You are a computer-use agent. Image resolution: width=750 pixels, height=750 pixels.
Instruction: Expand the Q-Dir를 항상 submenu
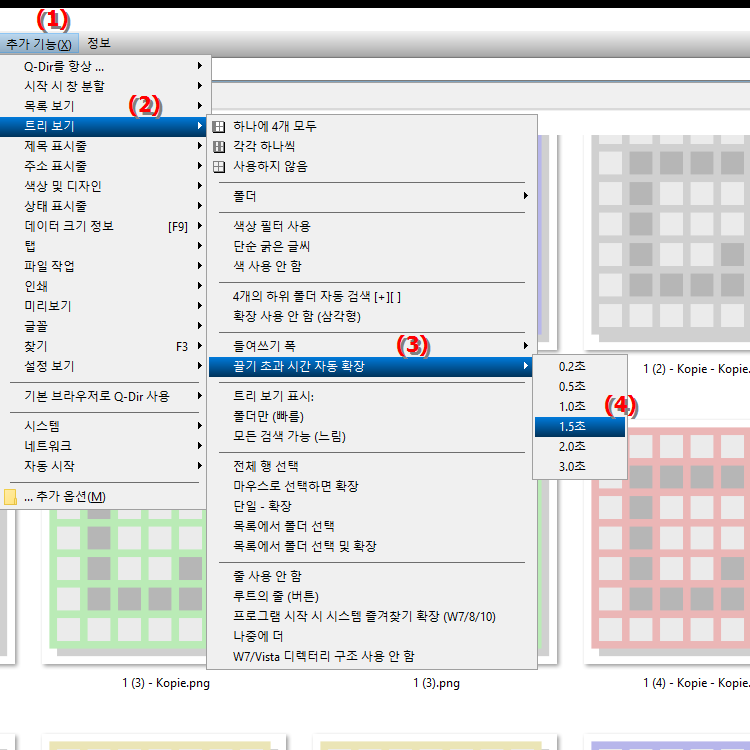(x=103, y=66)
